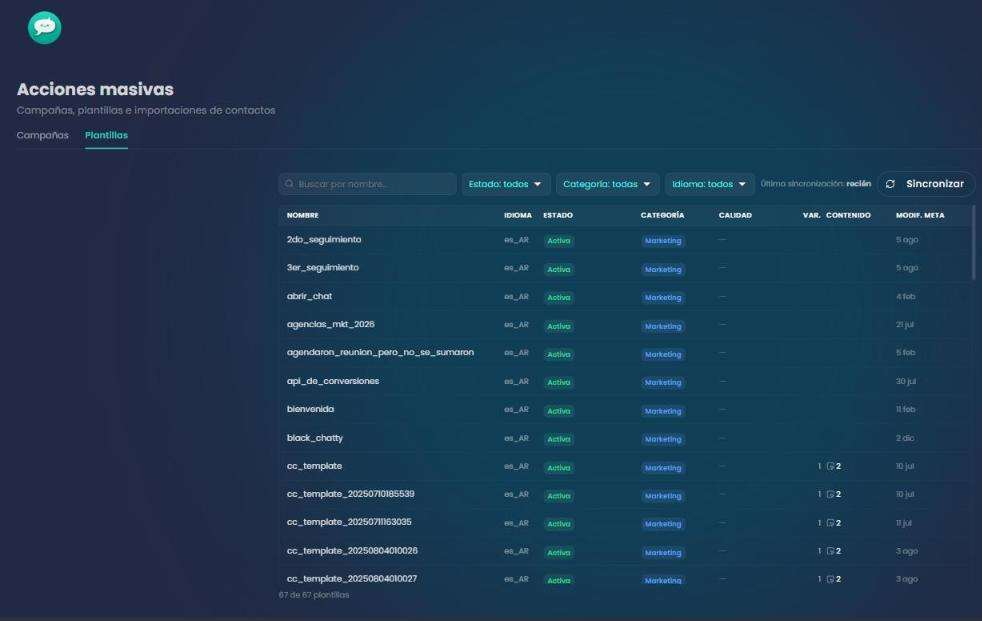This screenshot has width=982, height=621.
Task: Click the templates table vertical scrollbar
Action: (x=973, y=242)
